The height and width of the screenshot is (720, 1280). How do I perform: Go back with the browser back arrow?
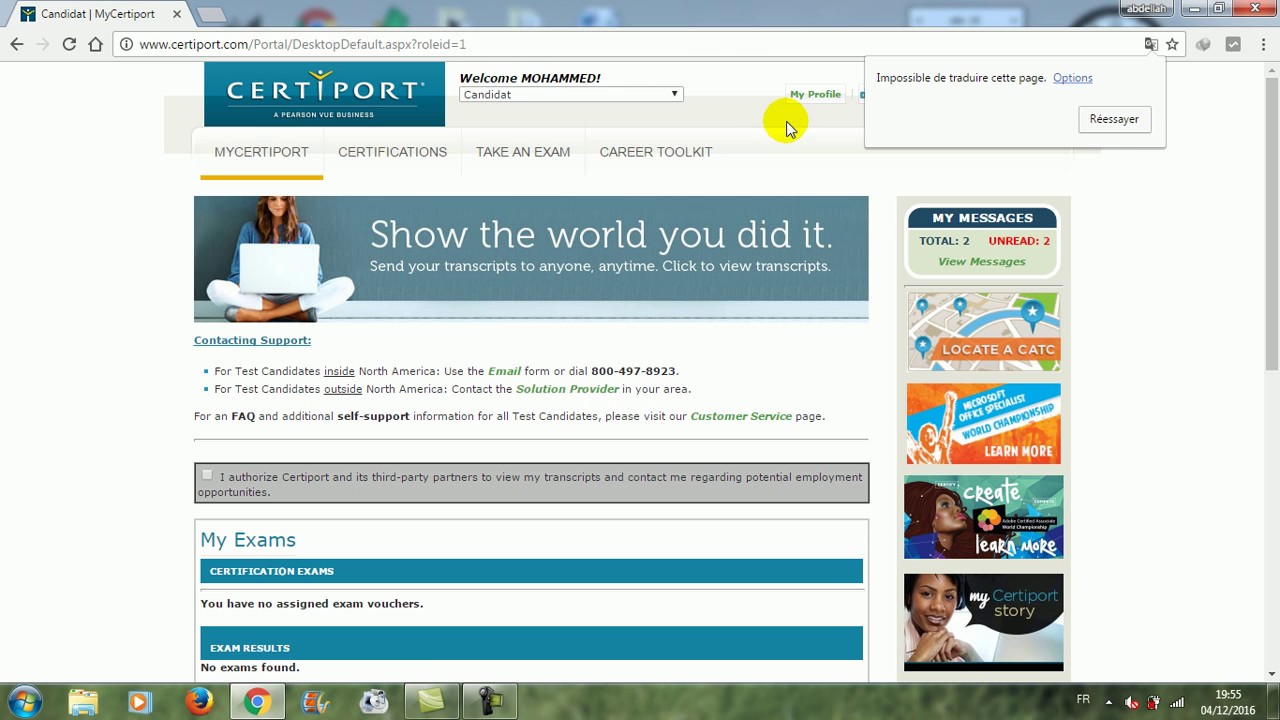click(x=17, y=44)
